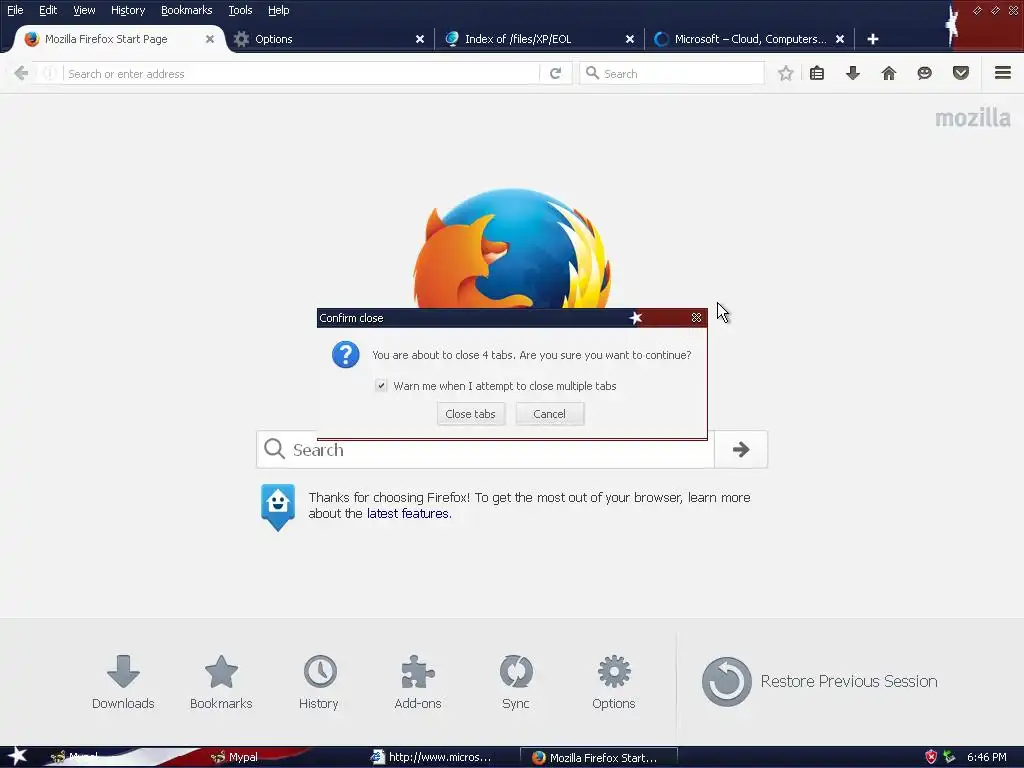
Task: Follow the latest features link
Action: [408, 513]
